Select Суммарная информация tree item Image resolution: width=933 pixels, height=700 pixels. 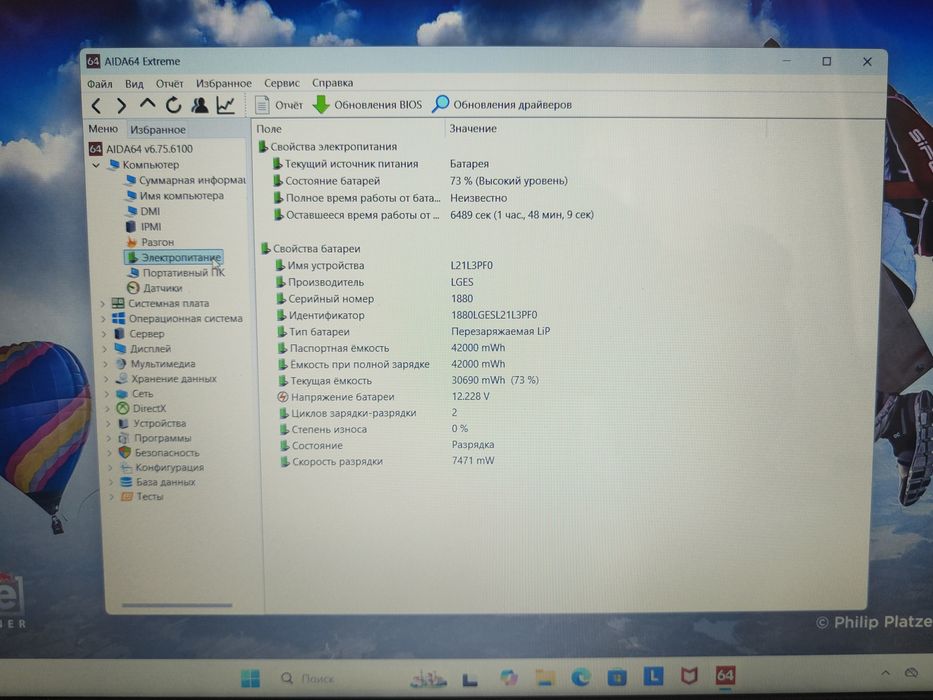pos(185,180)
